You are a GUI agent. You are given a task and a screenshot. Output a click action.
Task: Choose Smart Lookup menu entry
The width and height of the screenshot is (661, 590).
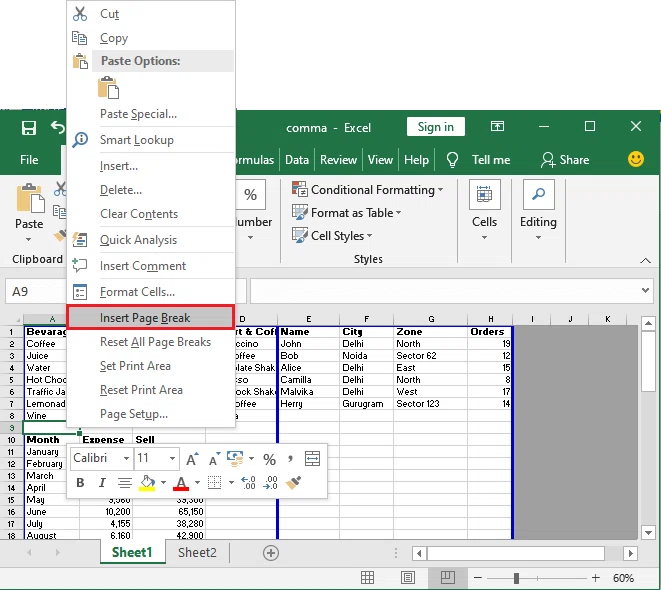(150, 139)
